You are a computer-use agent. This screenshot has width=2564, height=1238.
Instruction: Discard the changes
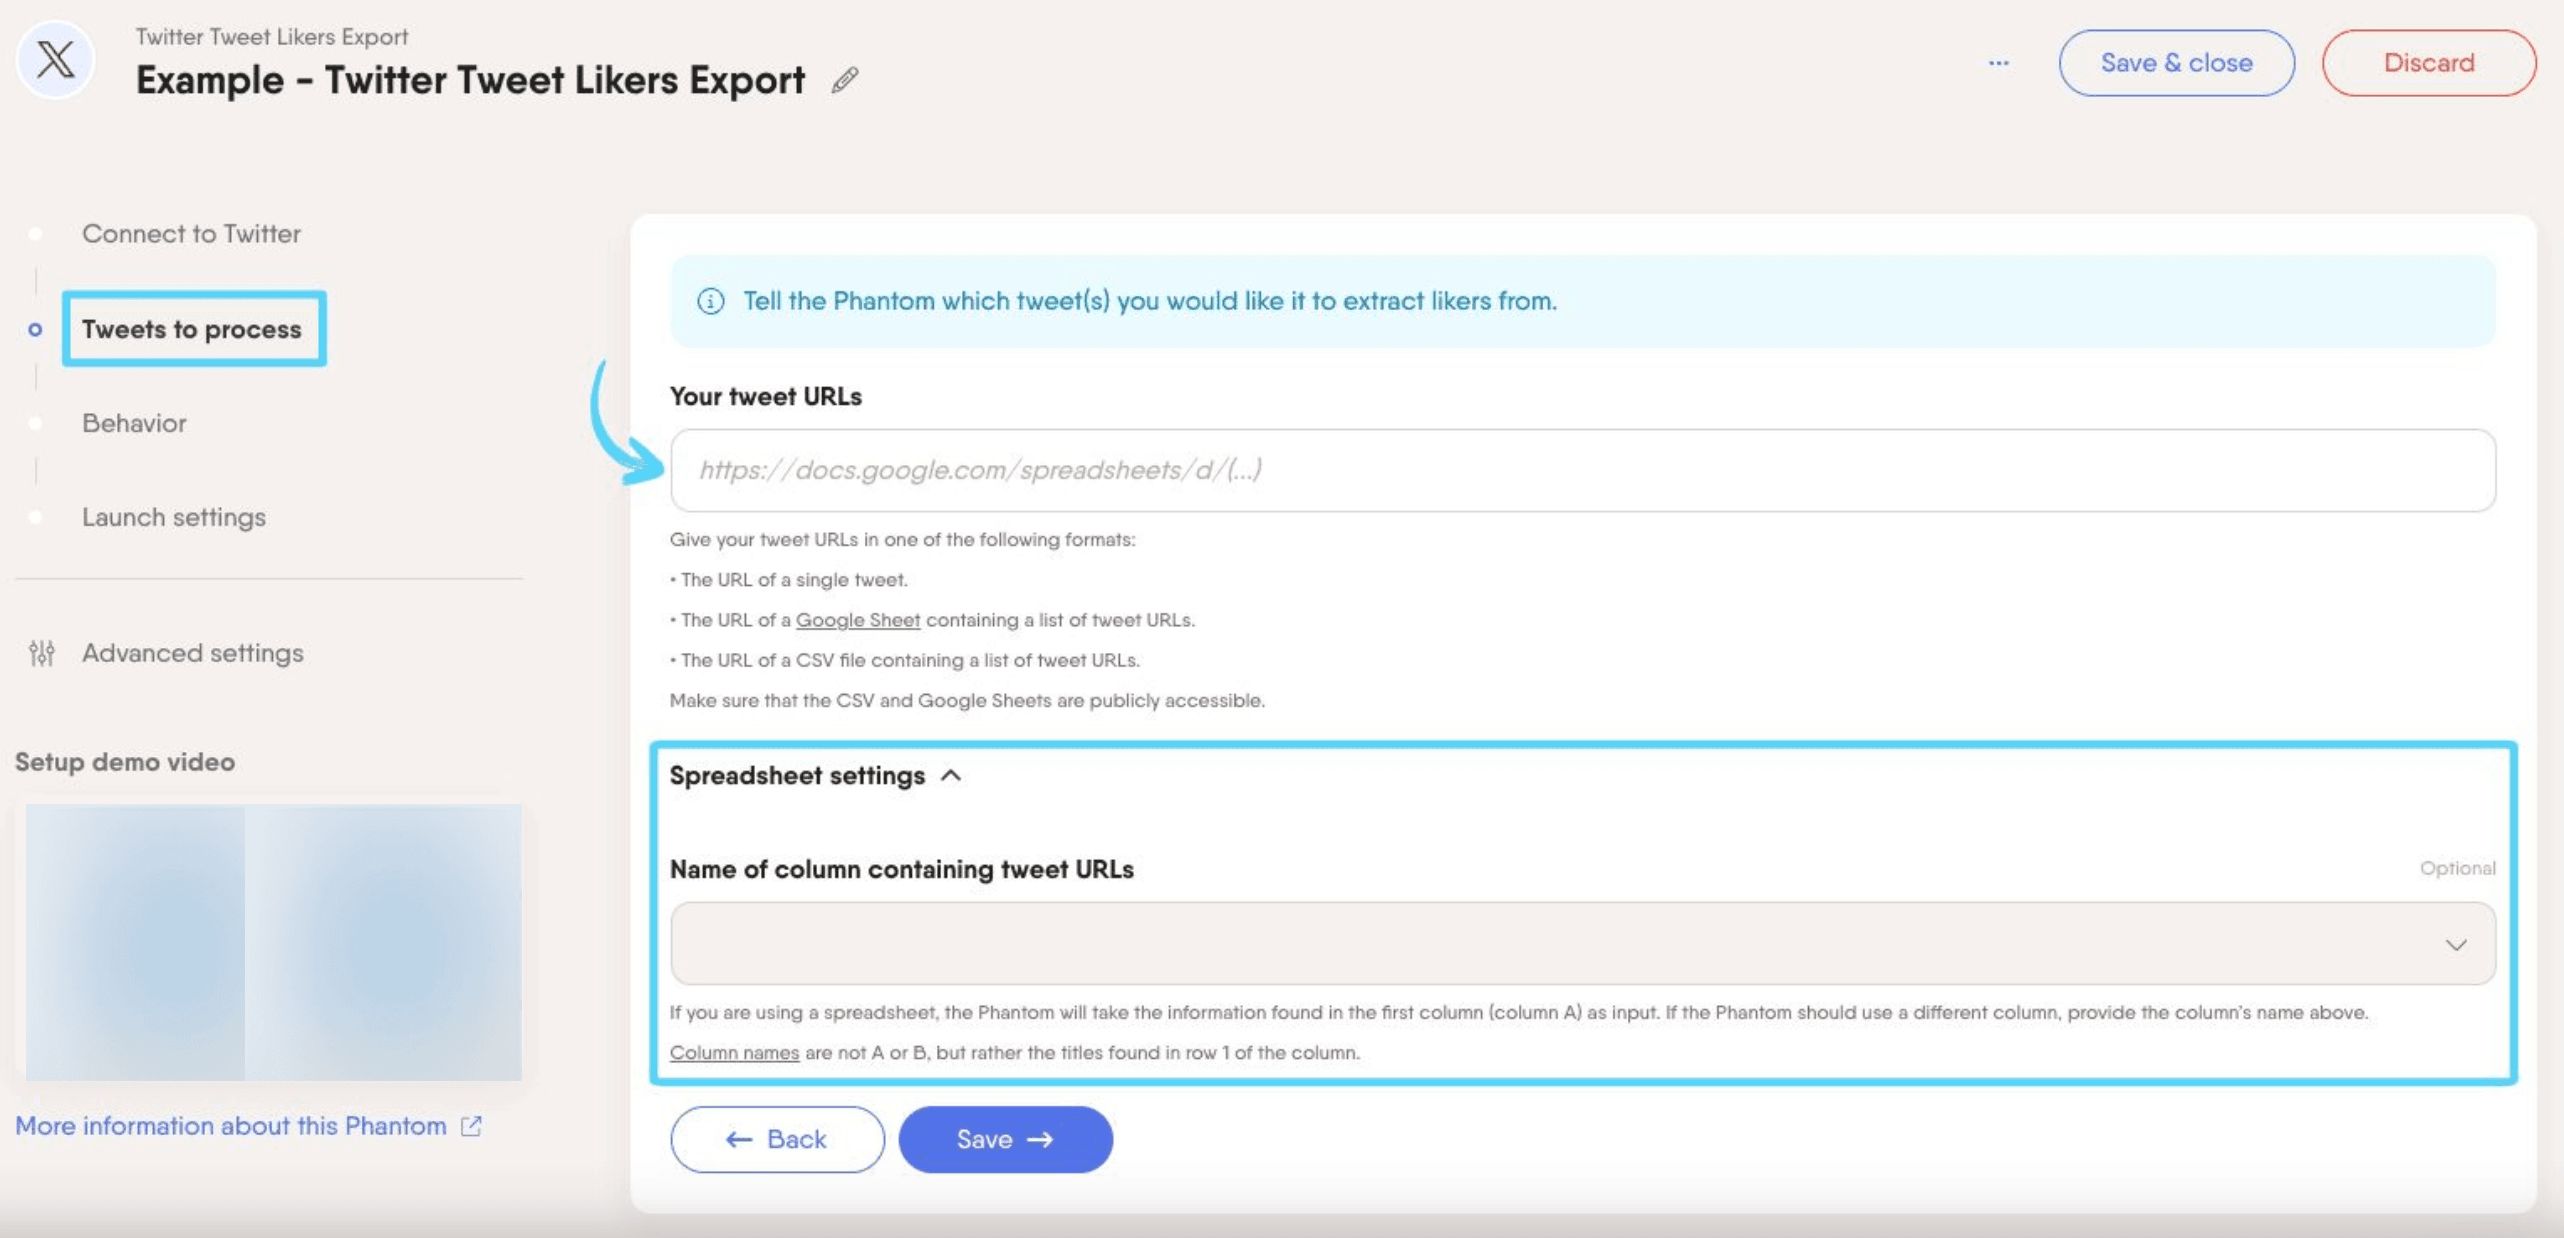tap(2428, 63)
